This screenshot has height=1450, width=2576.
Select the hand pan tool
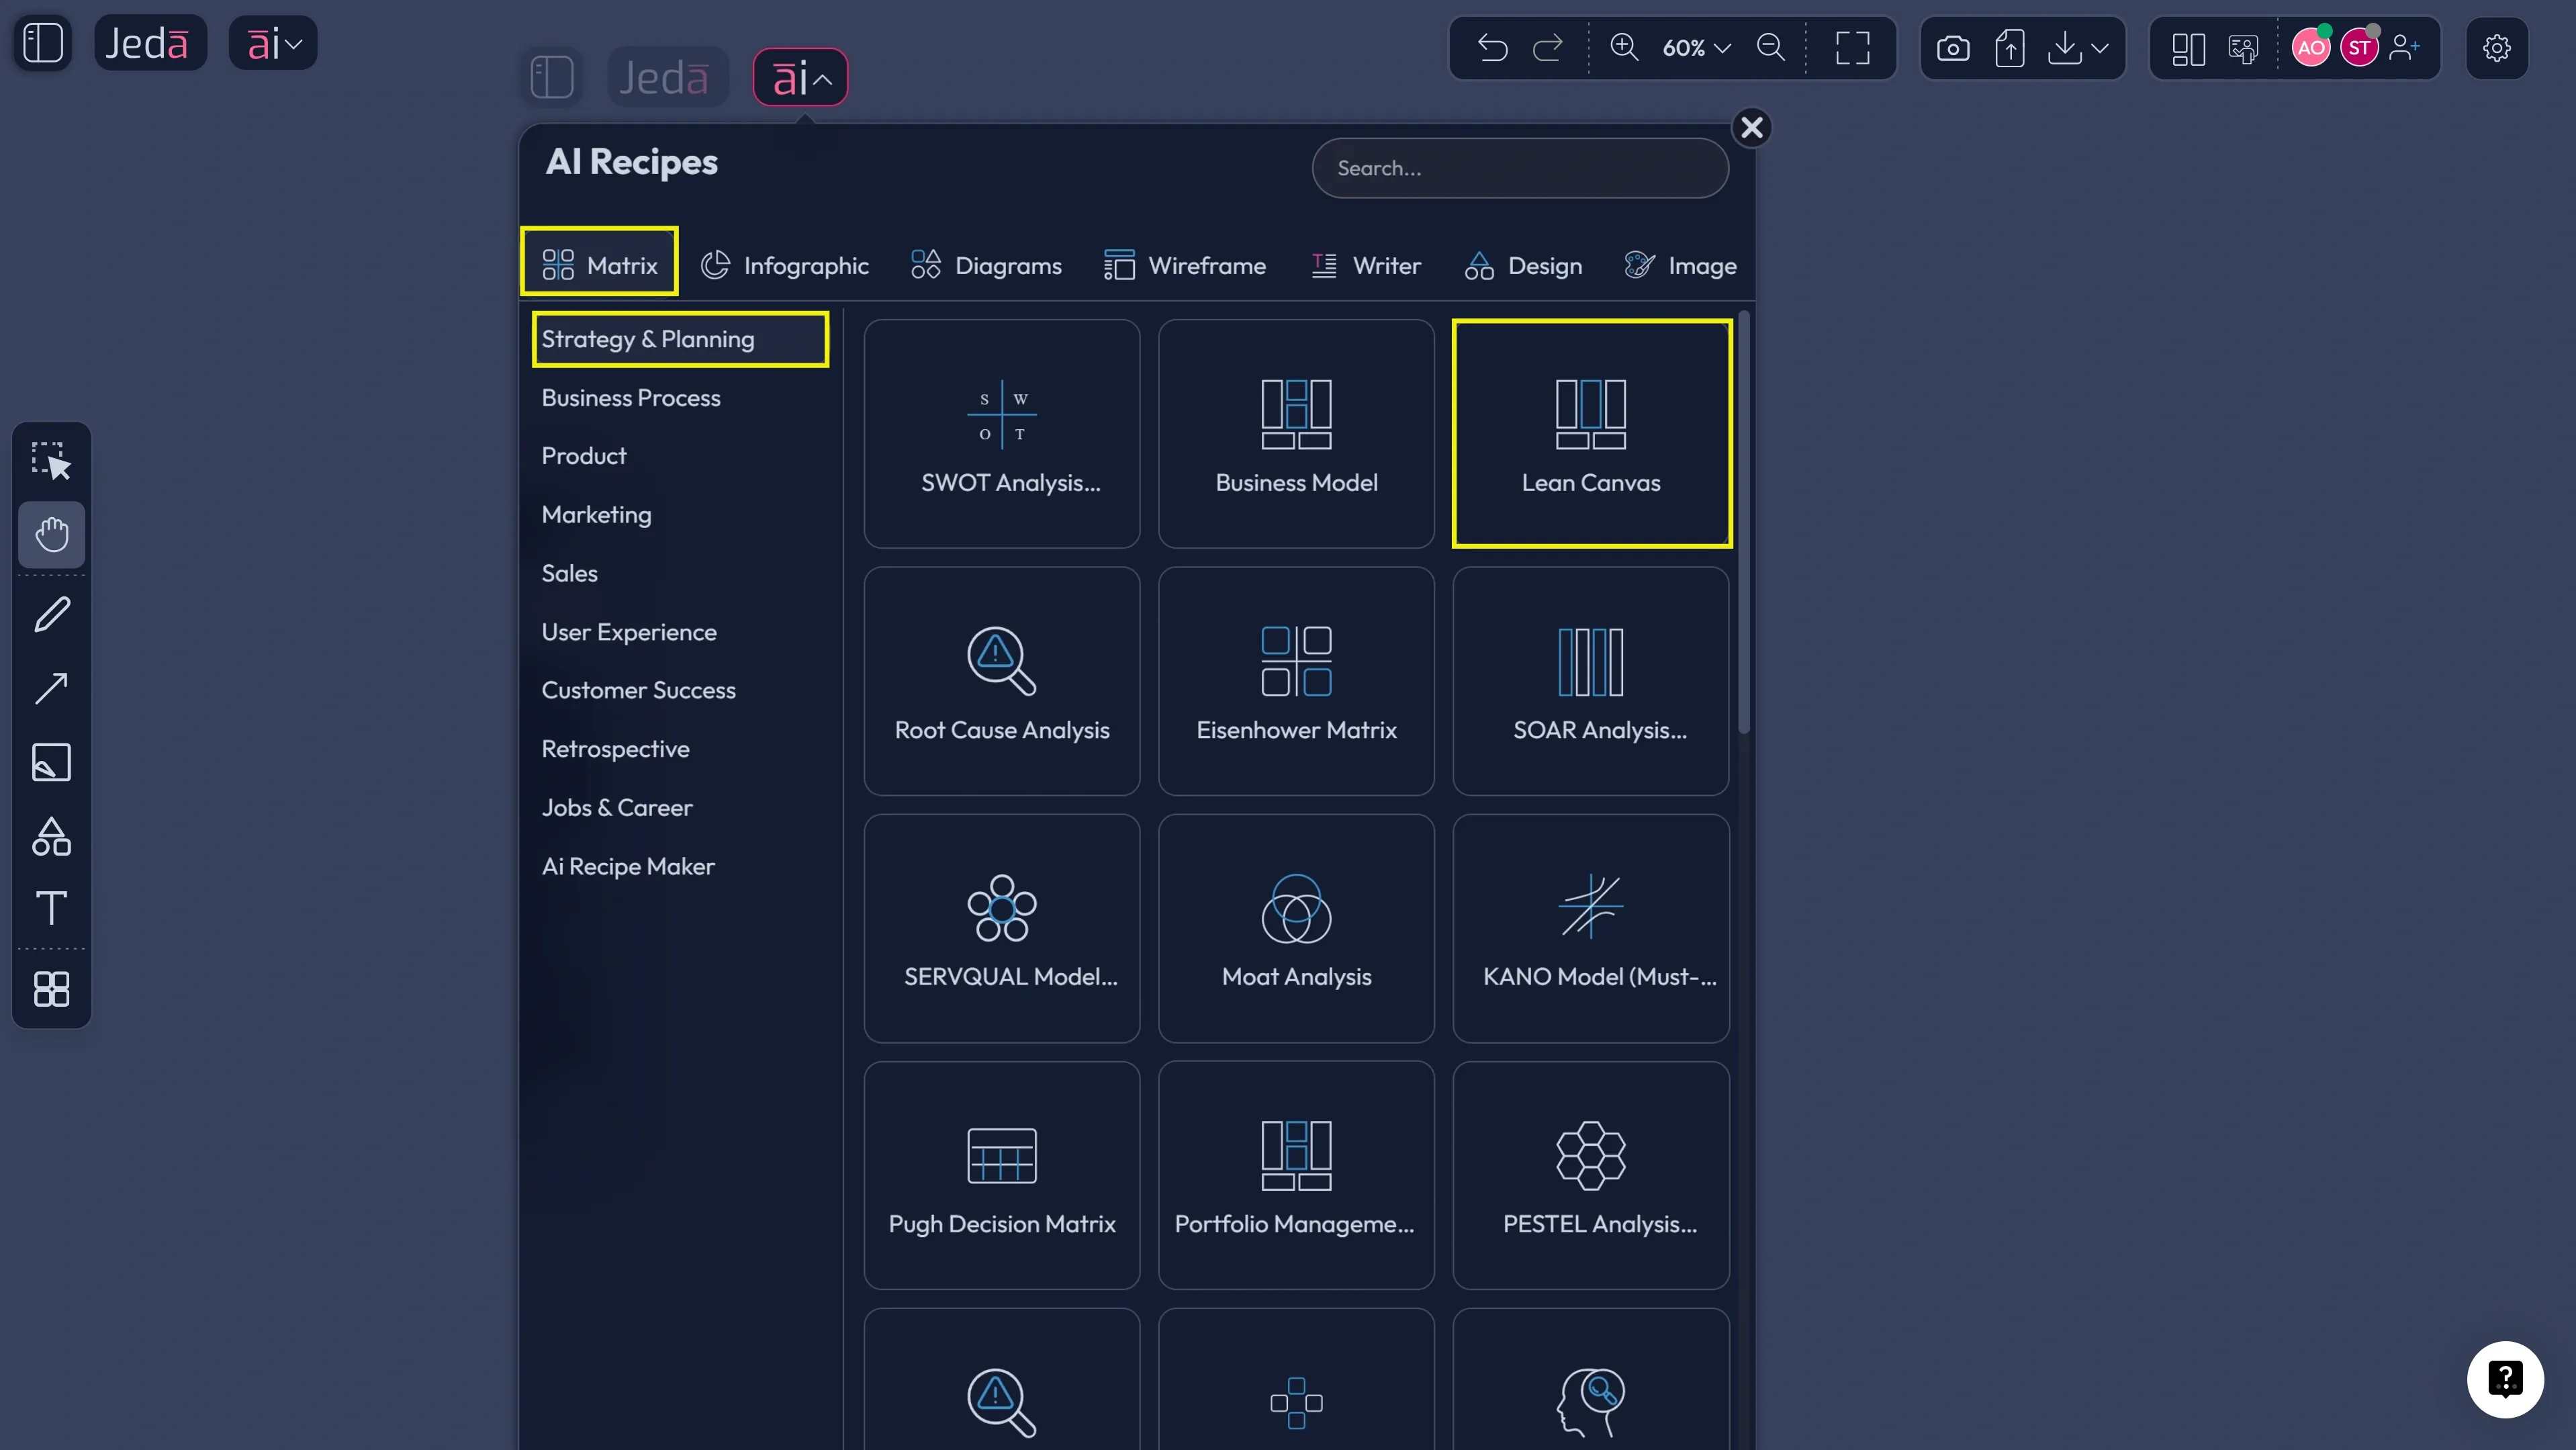click(x=51, y=534)
